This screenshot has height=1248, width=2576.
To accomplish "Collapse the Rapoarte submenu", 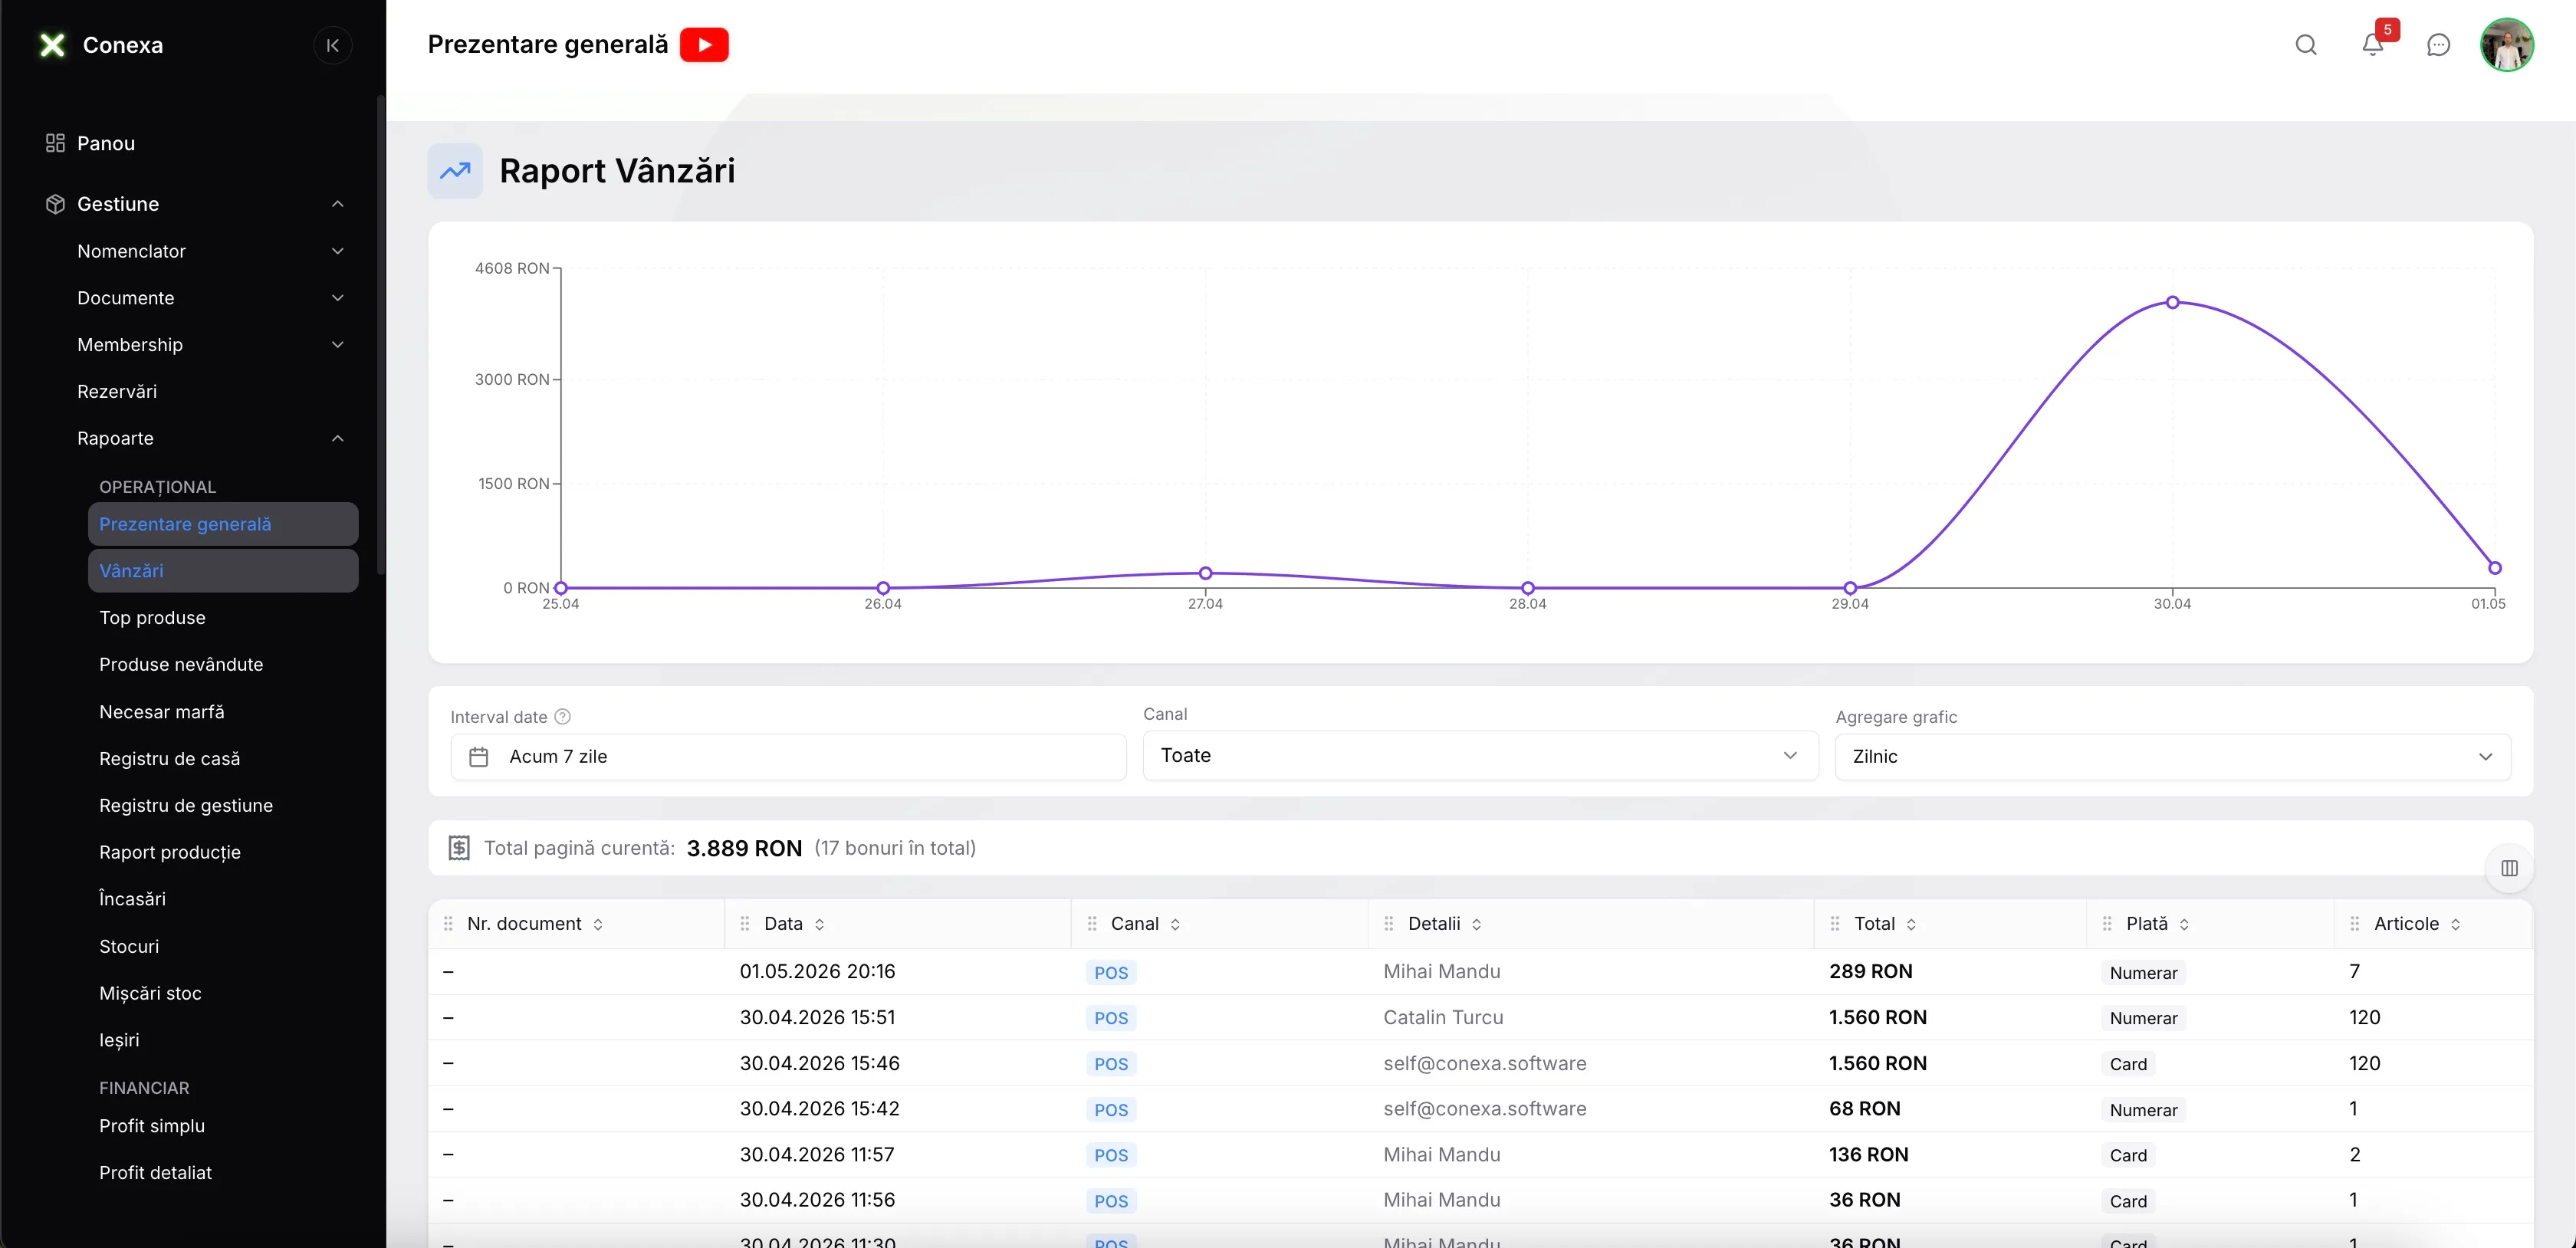I will point(338,438).
